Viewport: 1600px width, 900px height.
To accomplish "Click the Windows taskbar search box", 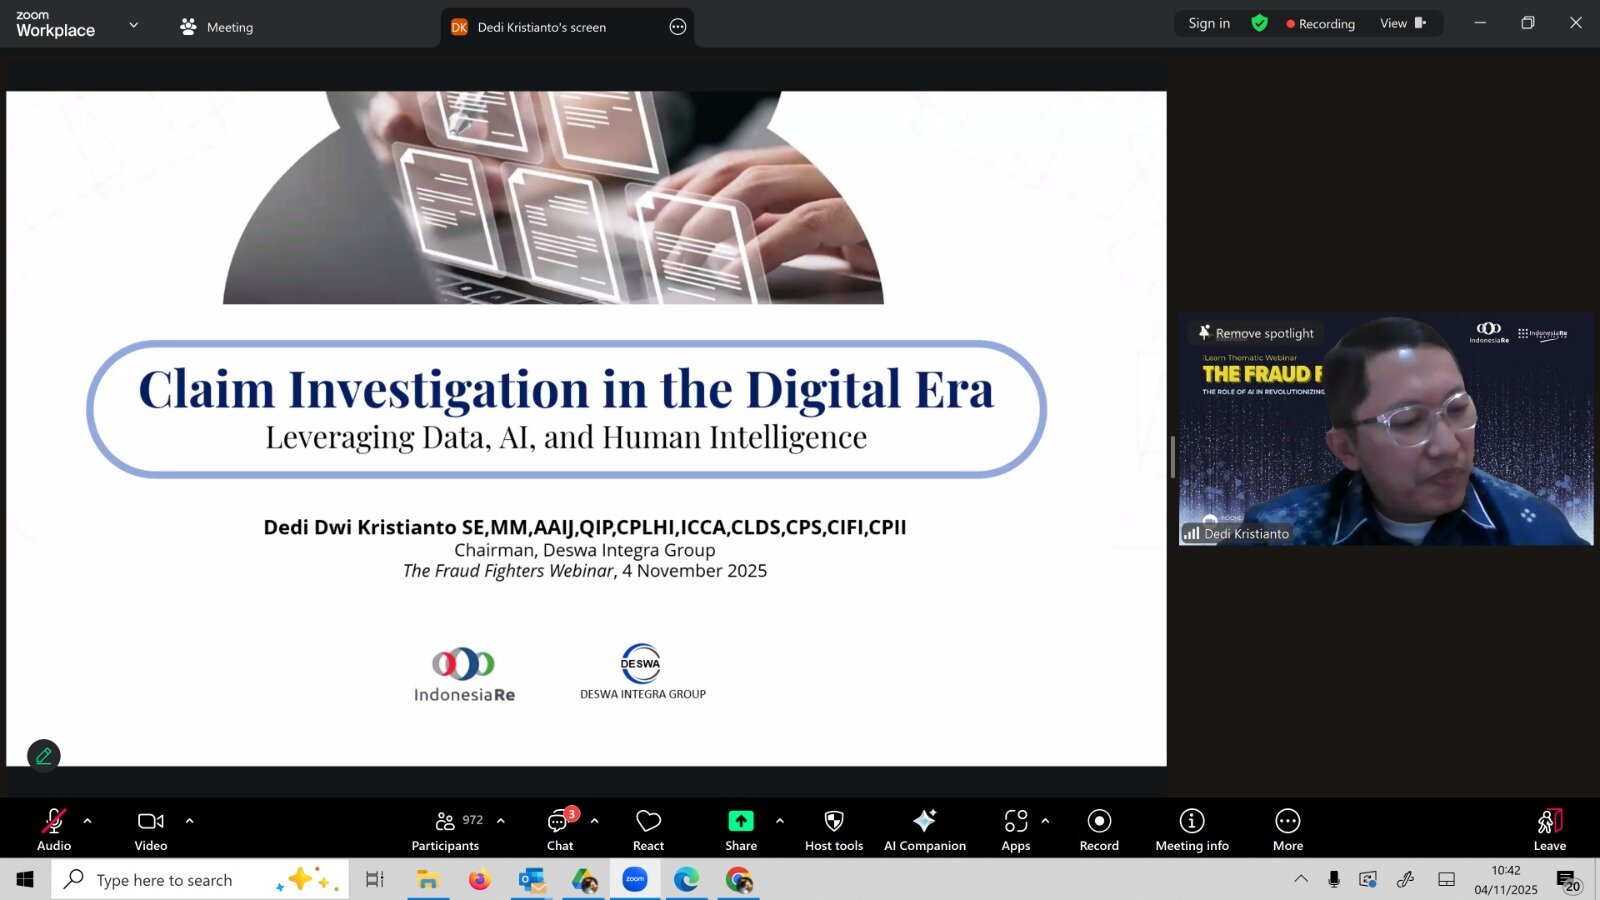I will (165, 880).
